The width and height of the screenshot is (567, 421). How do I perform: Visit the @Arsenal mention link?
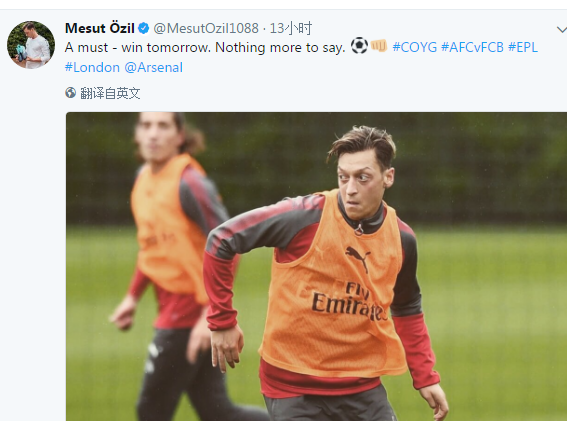point(154,68)
